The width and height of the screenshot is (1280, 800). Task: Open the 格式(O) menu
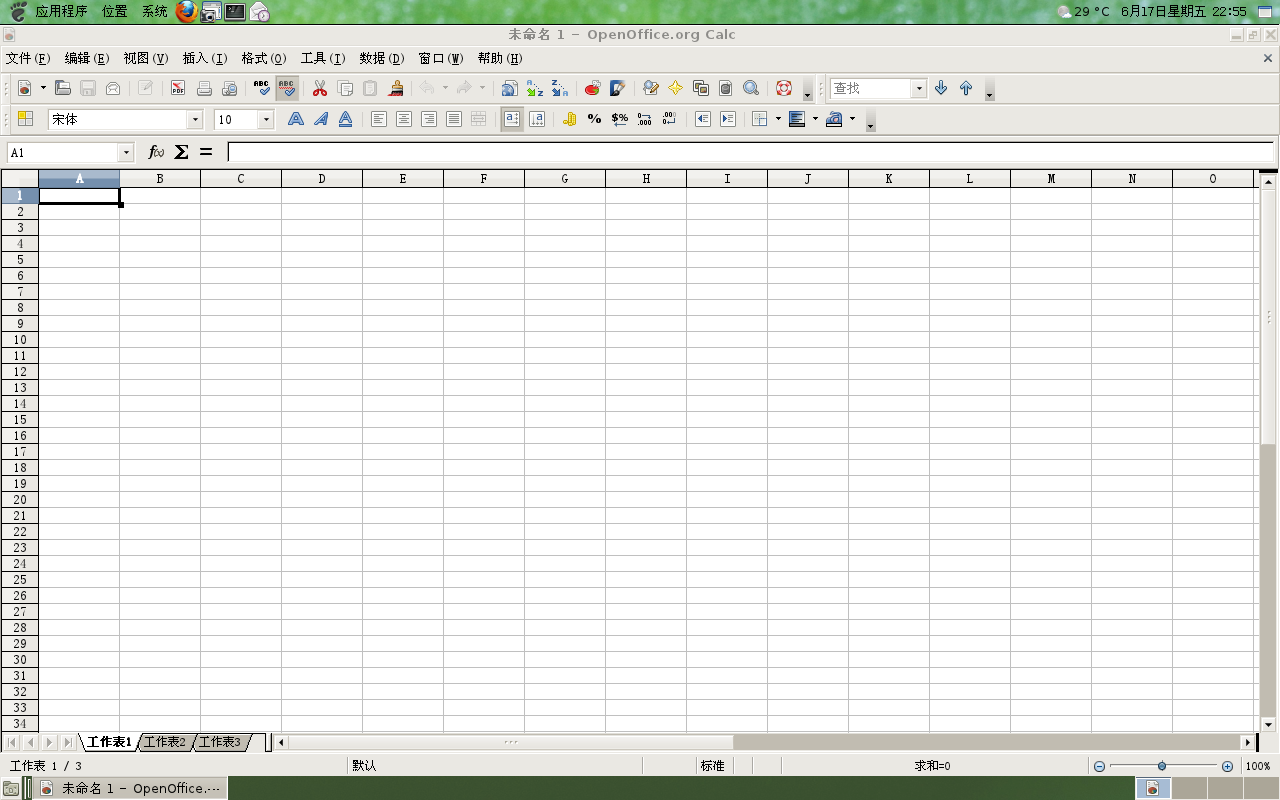(264, 58)
